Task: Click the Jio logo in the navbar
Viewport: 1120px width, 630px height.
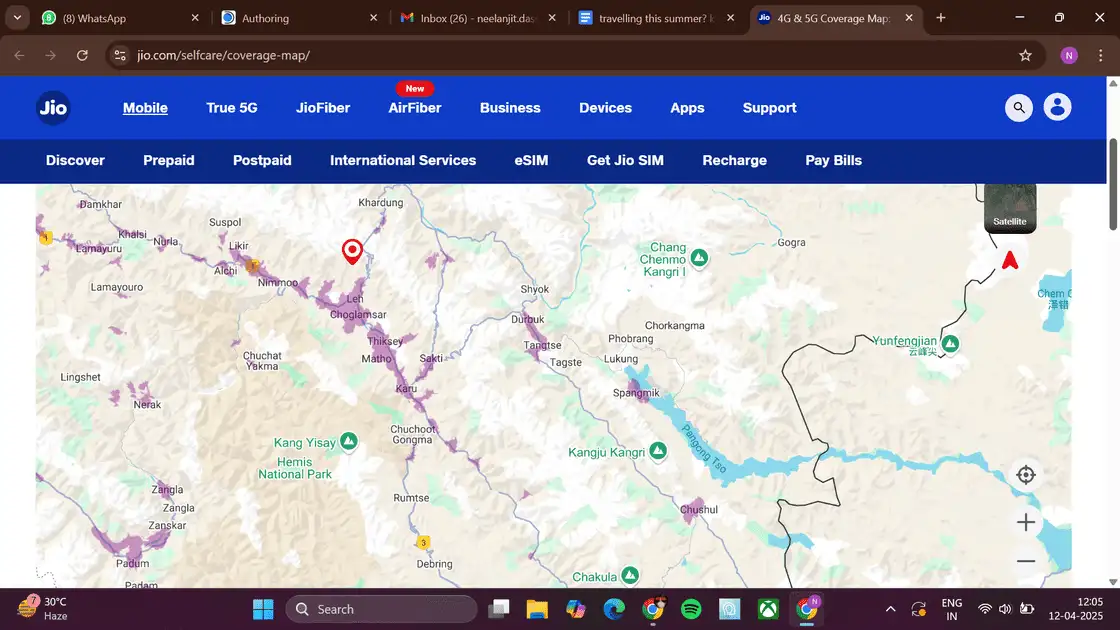Action: pos(51,107)
